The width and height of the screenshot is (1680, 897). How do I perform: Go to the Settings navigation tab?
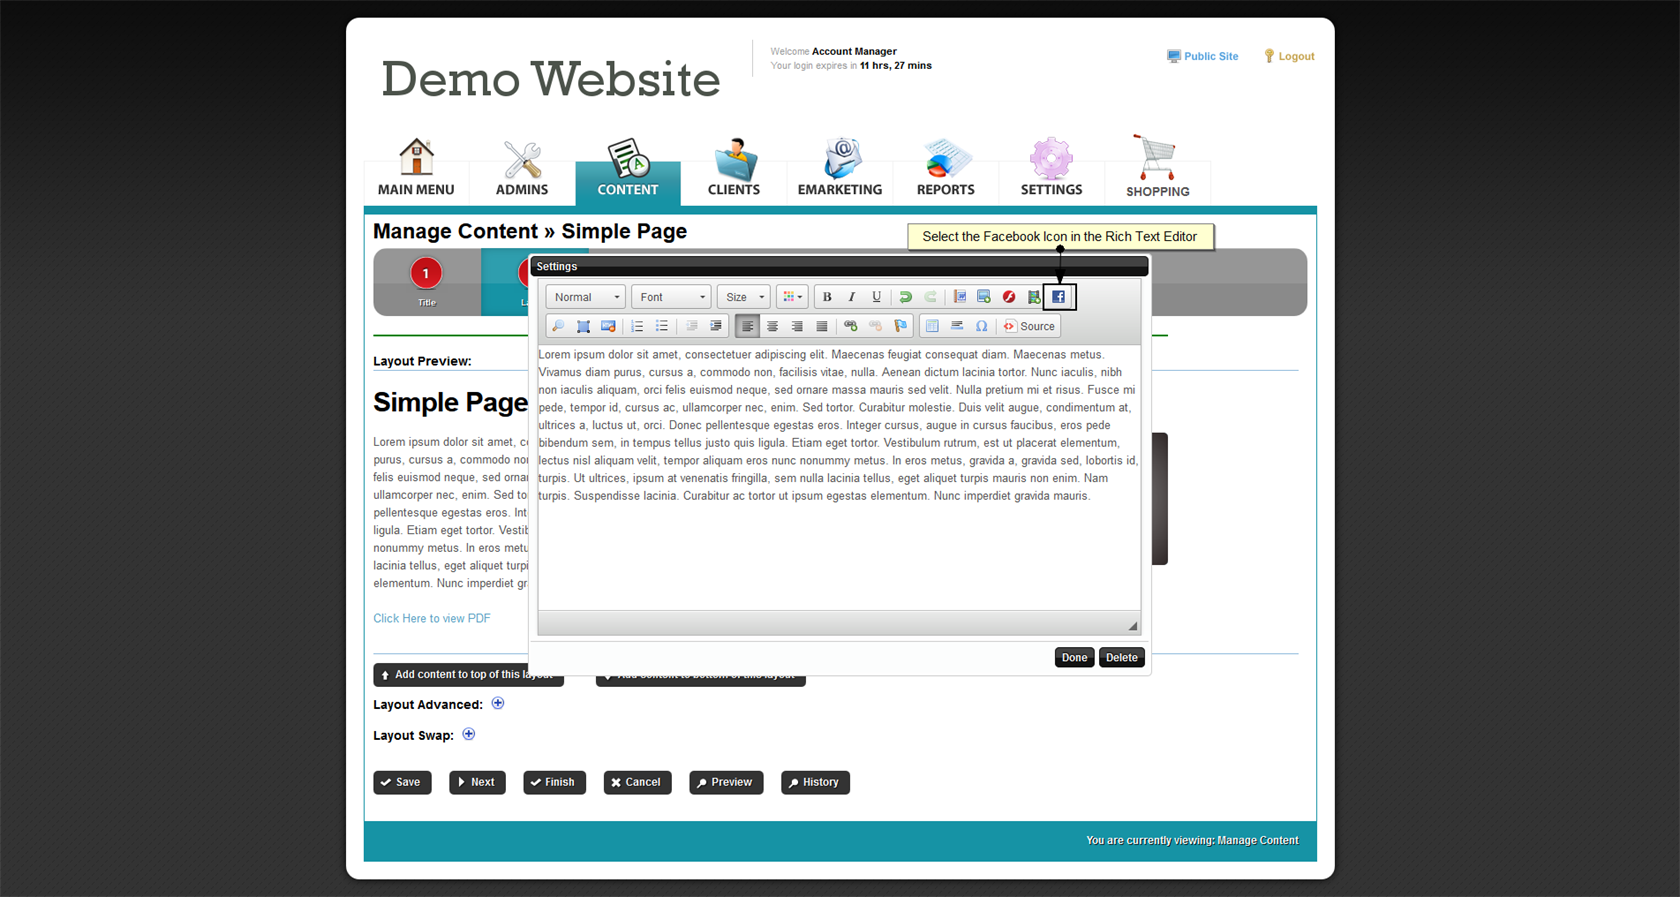1051,168
